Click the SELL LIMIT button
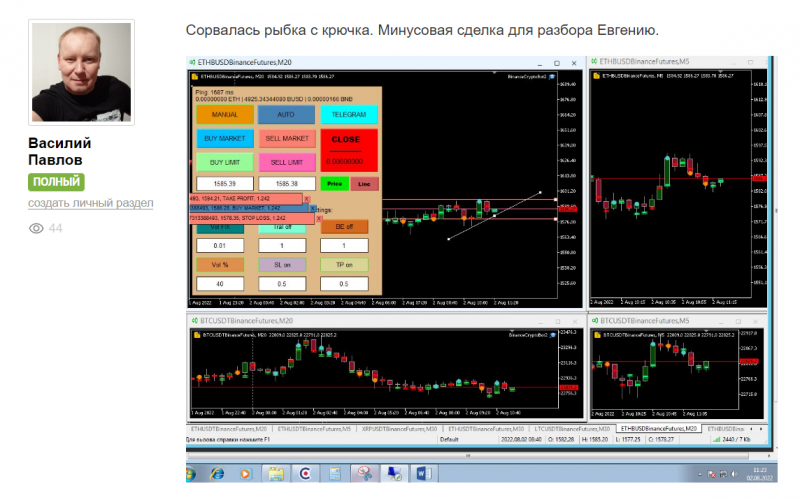 (x=287, y=162)
